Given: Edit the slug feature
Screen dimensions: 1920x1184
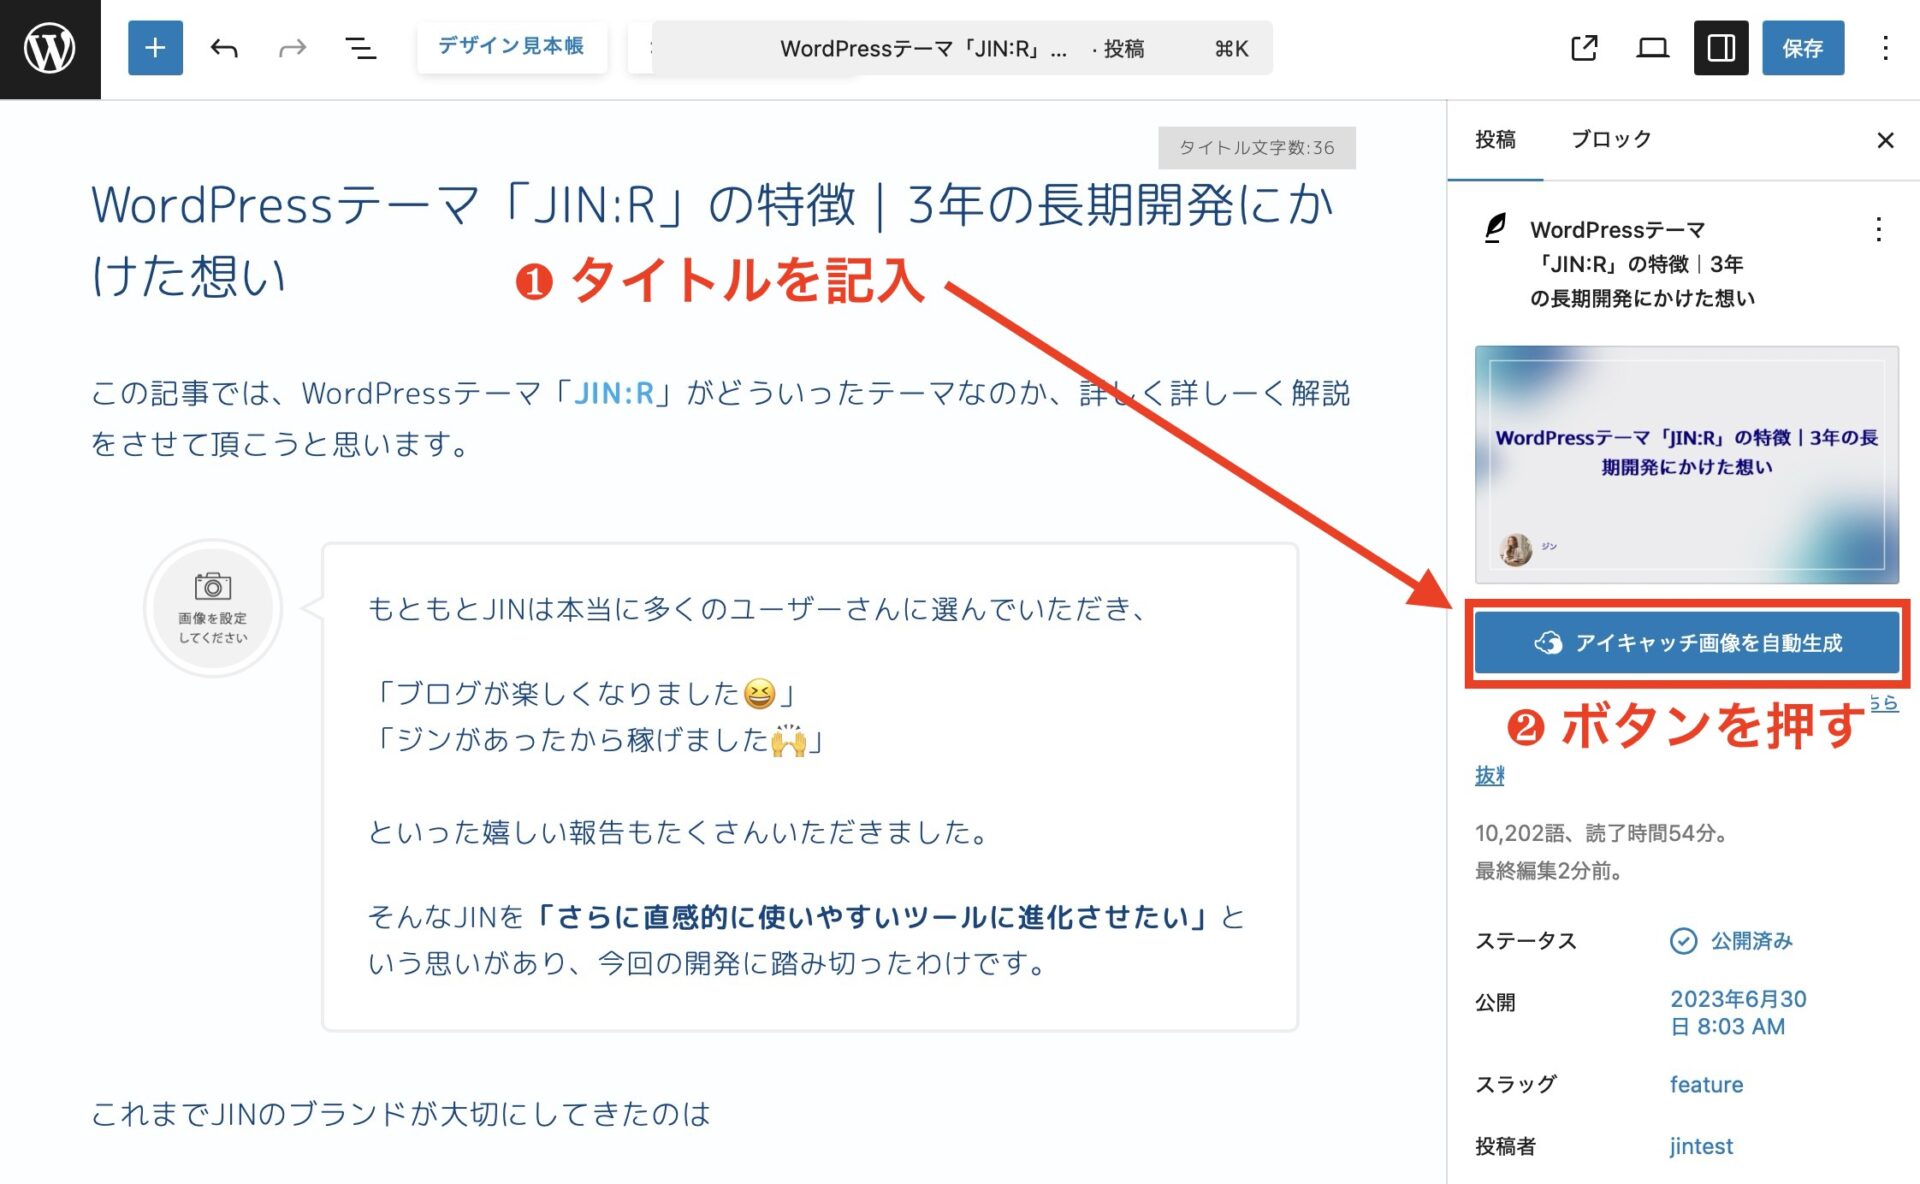Looking at the screenshot, I should tap(1706, 1085).
